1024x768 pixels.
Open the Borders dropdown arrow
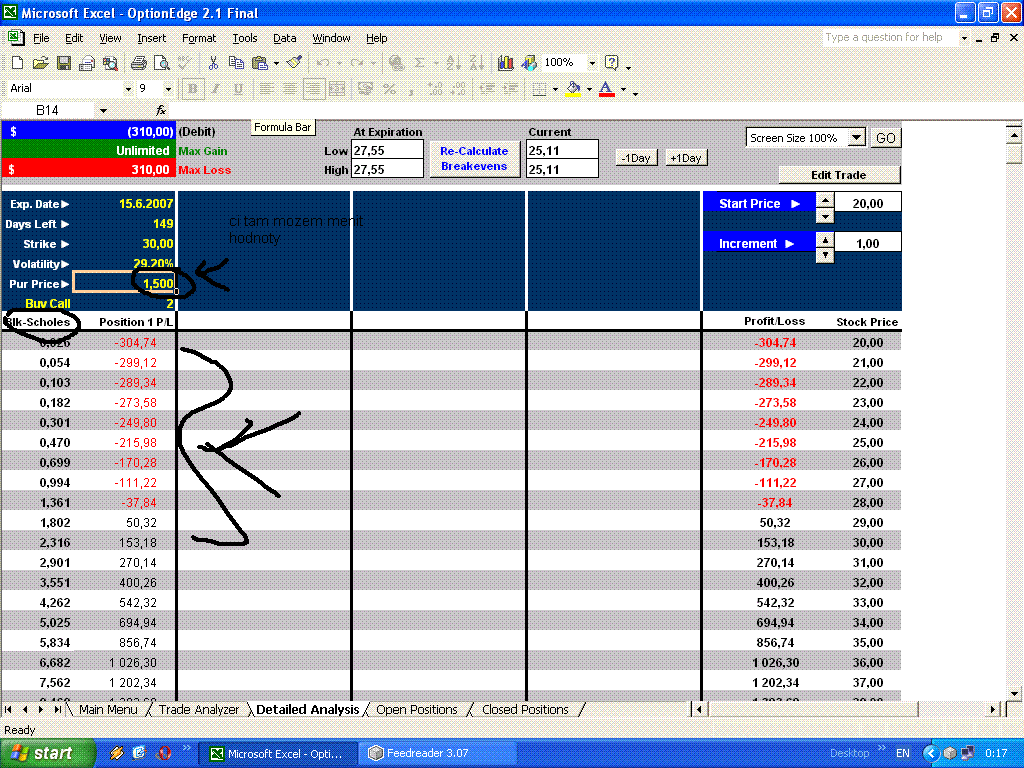click(555, 89)
